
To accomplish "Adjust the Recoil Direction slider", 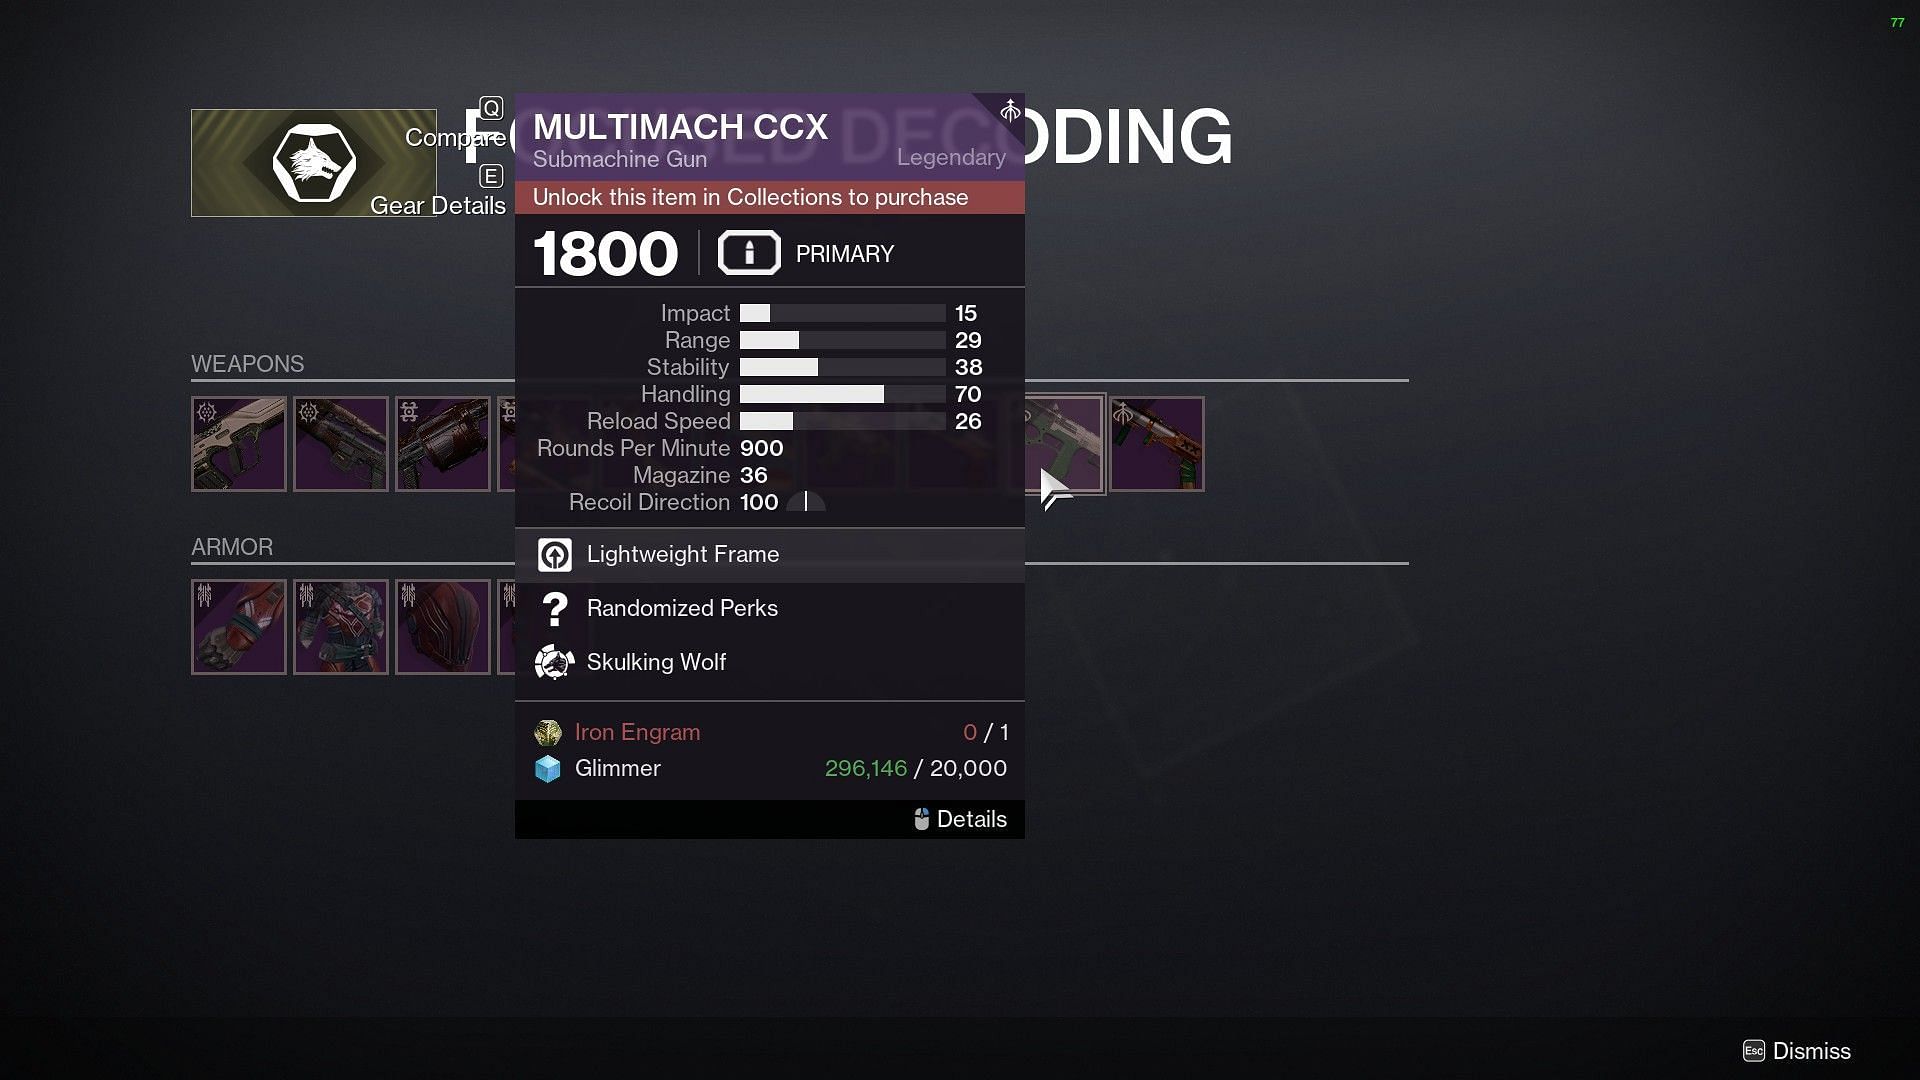I will 808,502.
